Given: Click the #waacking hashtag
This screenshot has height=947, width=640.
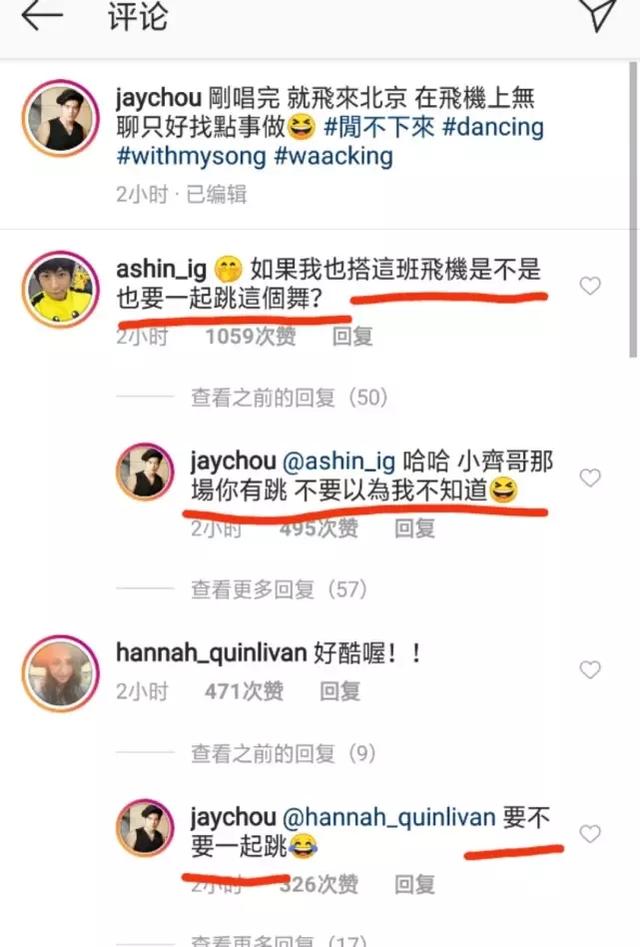Looking at the screenshot, I should [x=333, y=156].
